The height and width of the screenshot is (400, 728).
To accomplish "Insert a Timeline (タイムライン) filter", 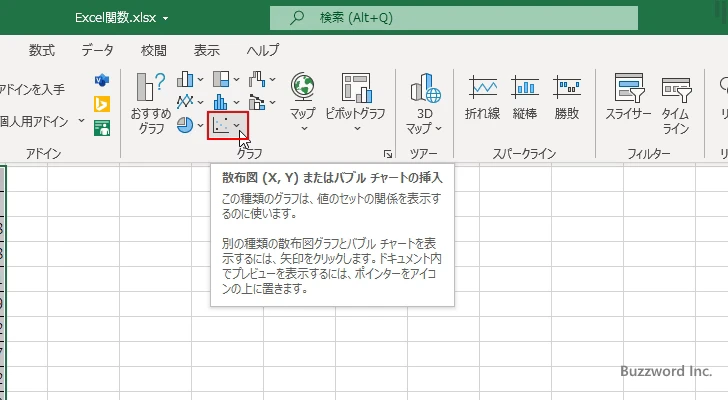I will click(x=676, y=103).
